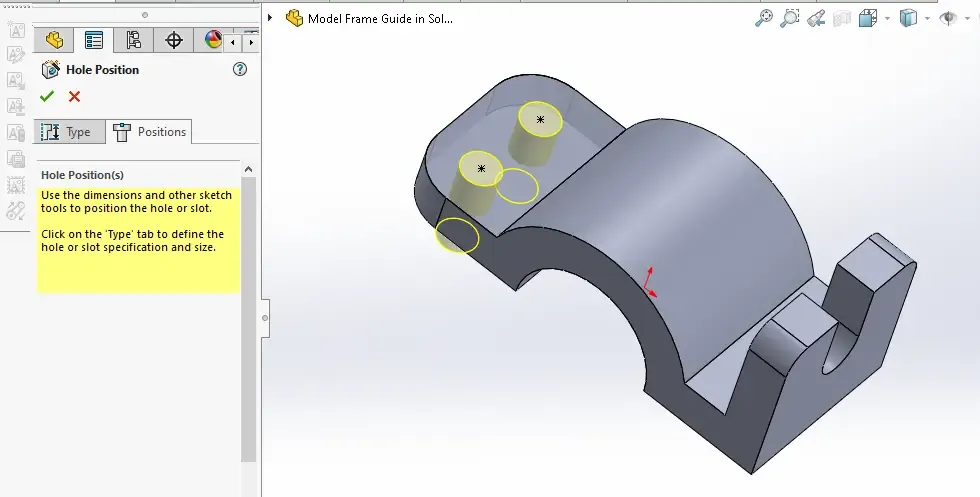Expand the View Orientation dropdown arrow

(x=887, y=19)
